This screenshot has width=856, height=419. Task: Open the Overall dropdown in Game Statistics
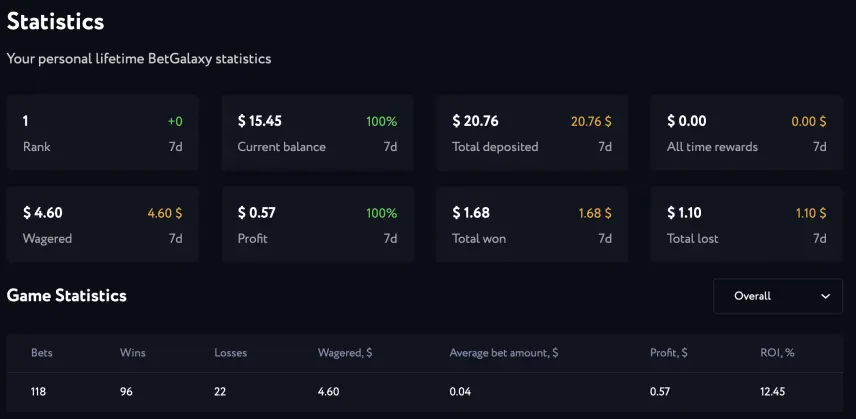pyautogui.click(x=777, y=296)
